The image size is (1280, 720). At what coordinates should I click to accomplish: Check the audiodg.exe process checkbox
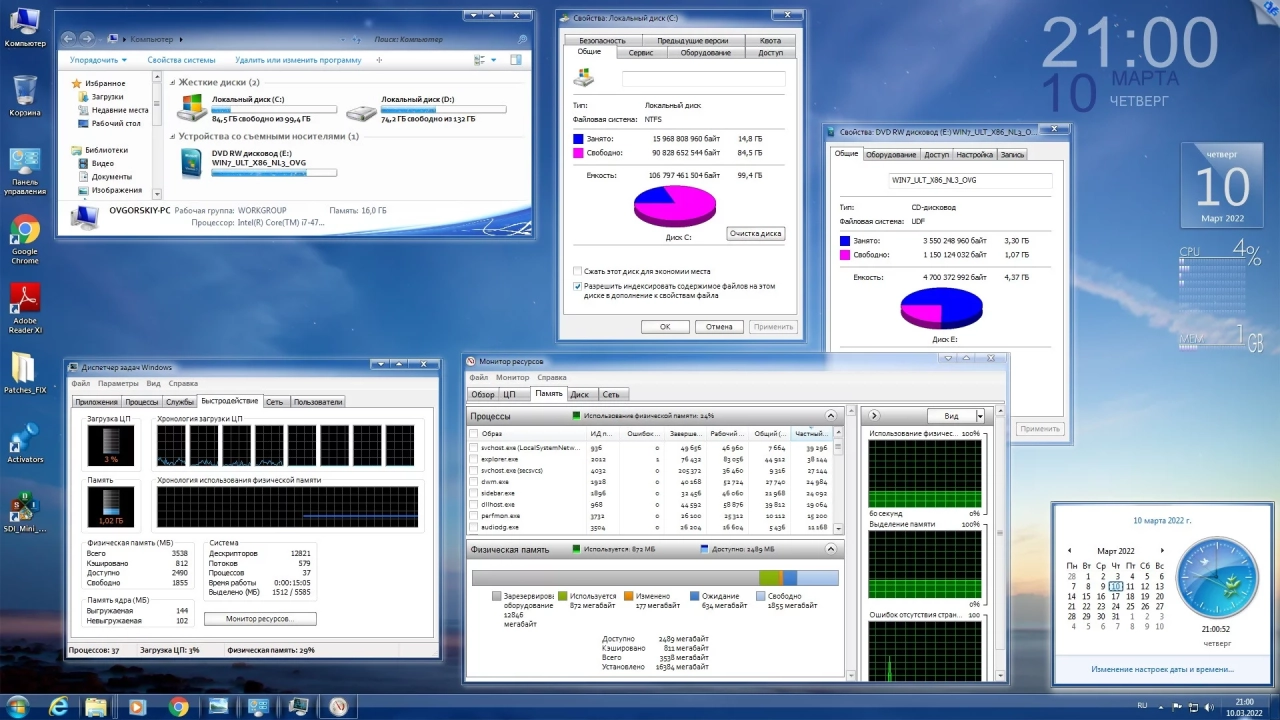473,527
